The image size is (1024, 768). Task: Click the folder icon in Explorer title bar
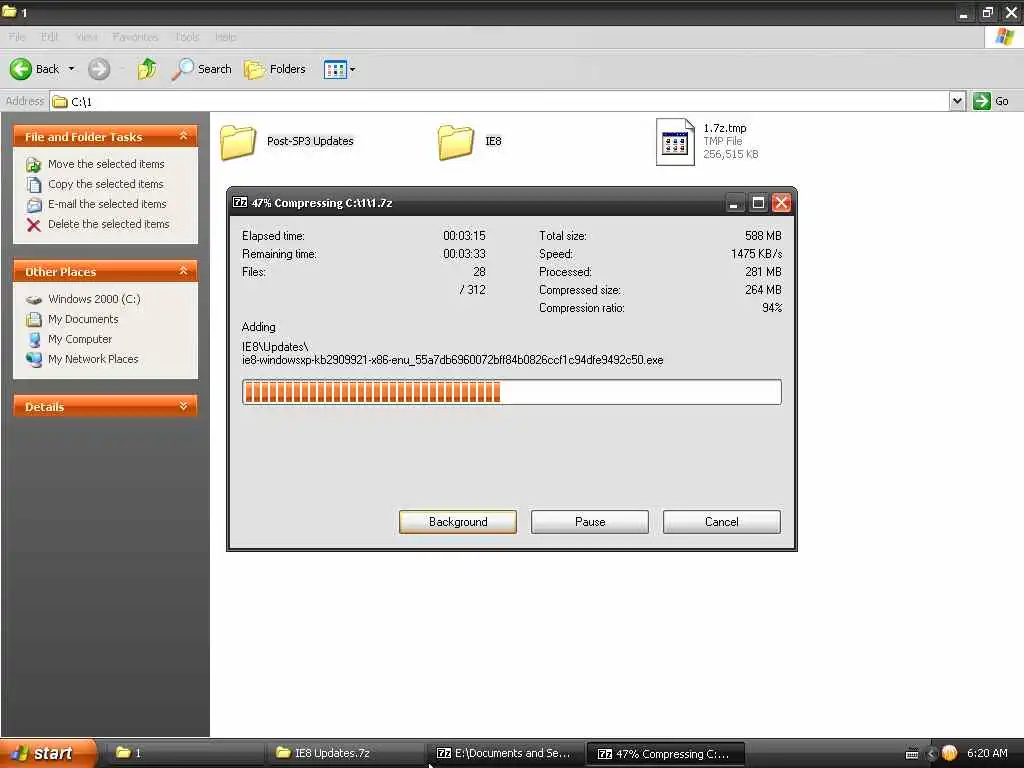[x=9, y=11]
